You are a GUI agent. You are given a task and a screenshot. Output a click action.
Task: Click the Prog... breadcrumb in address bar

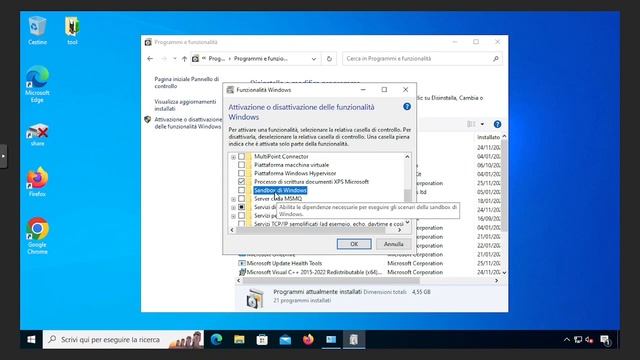217,59
